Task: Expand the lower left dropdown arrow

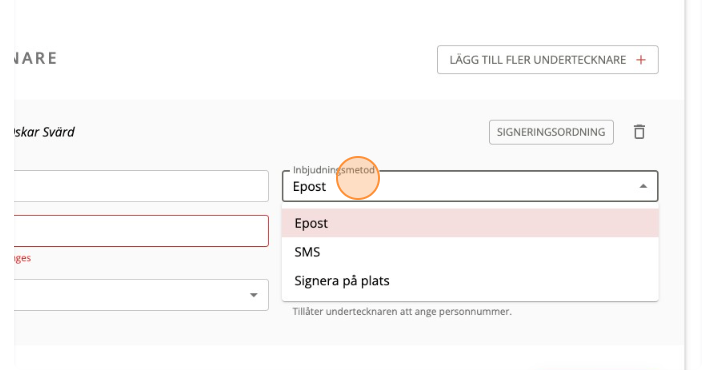Action: [253, 295]
